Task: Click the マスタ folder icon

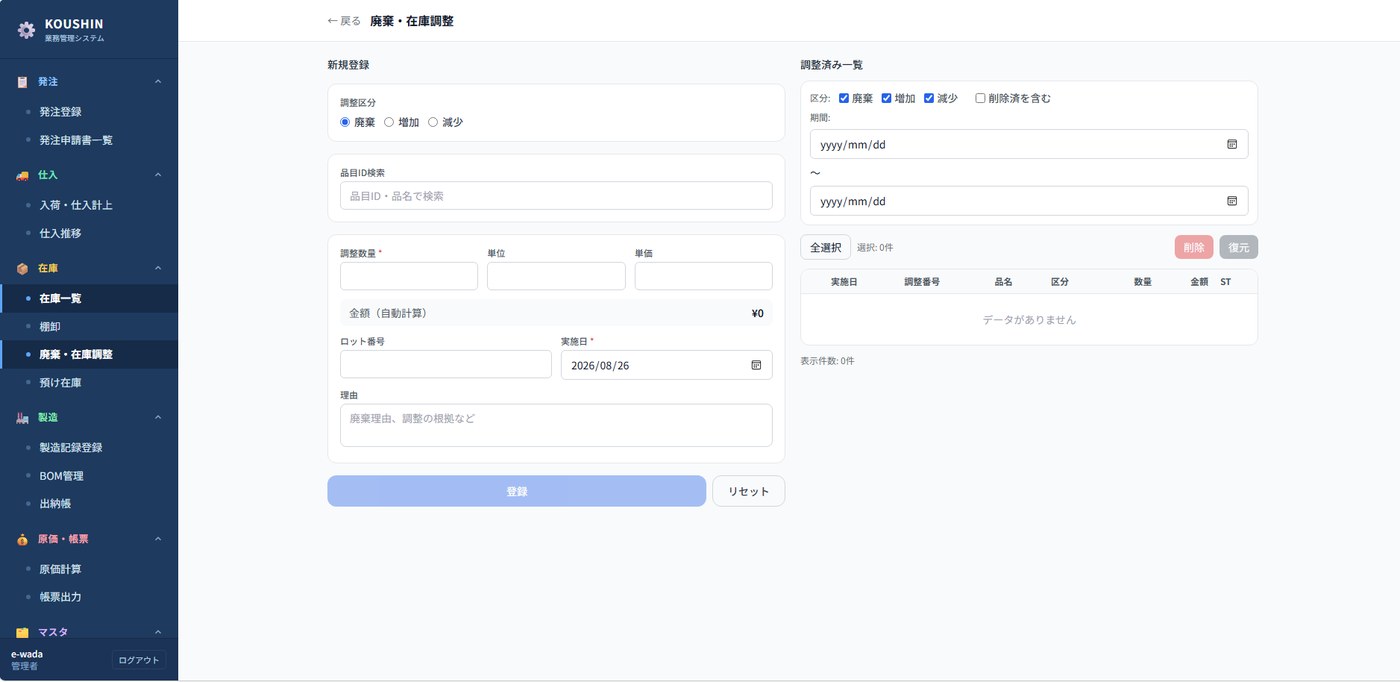Action: click(x=22, y=632)
